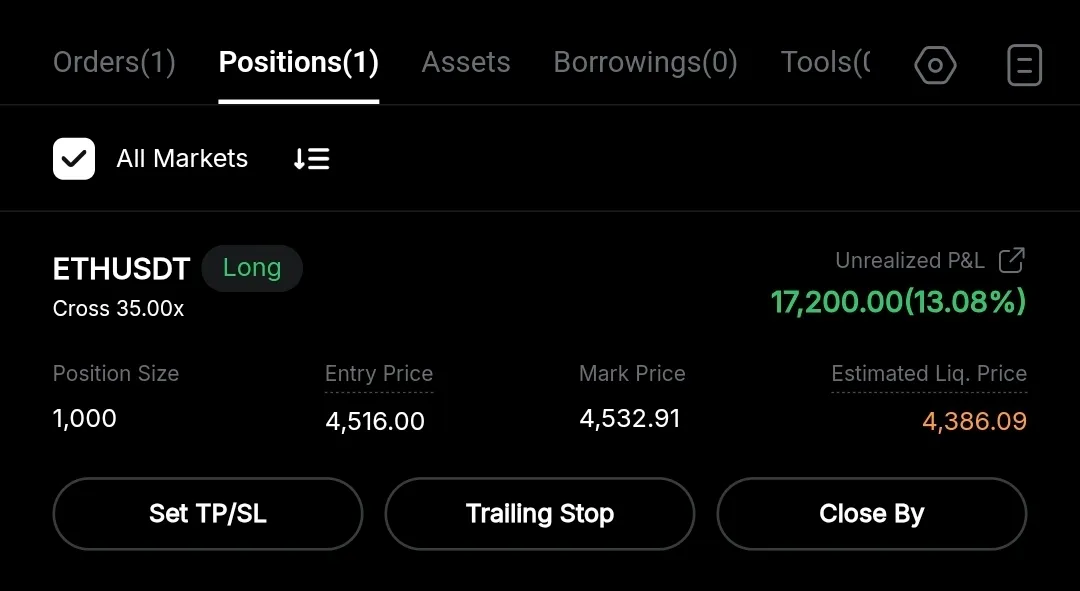Click the sort positions icon

311,159
